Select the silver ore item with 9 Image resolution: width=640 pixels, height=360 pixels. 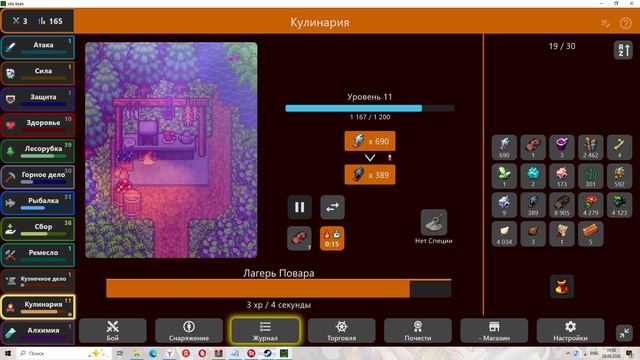click(504, 205)
